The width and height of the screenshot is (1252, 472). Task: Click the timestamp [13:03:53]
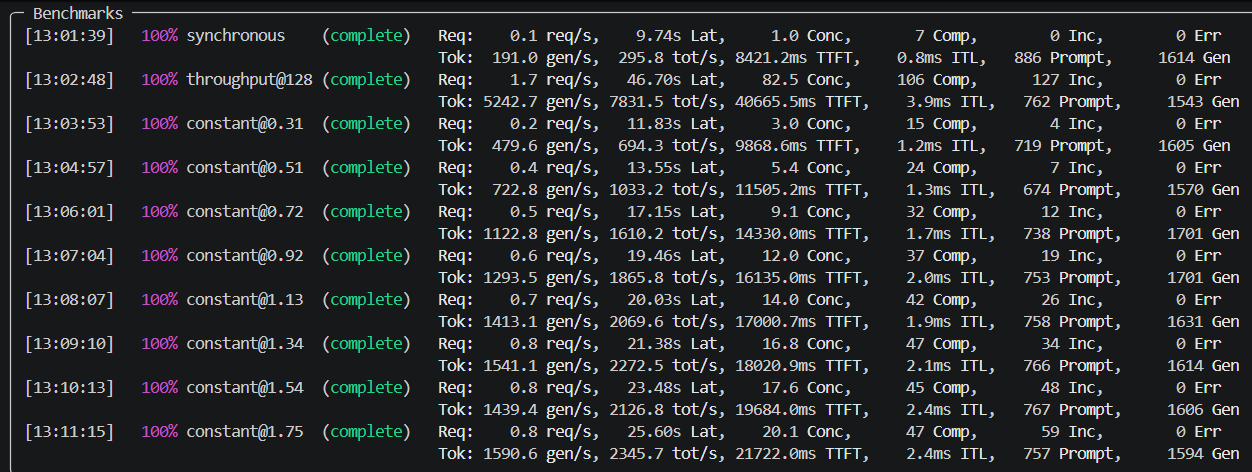[x=70, y=124]
